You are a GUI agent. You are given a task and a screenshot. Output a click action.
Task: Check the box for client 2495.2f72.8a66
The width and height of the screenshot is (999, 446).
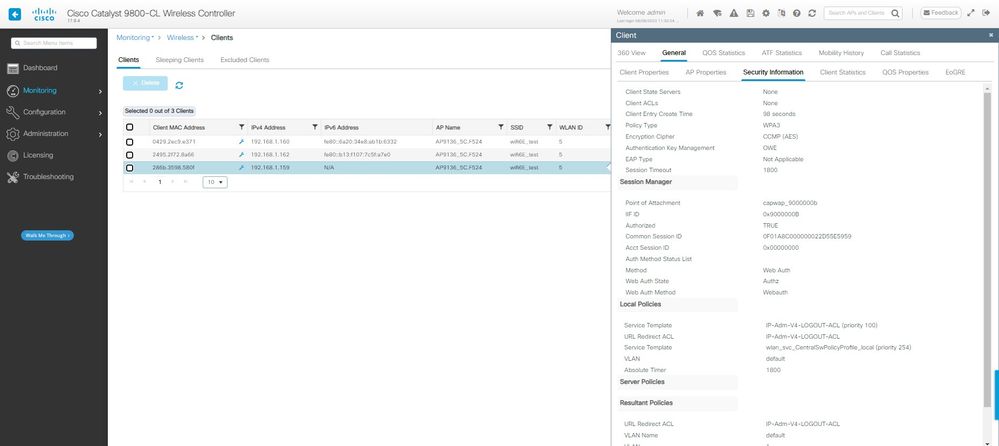(x=130, y=155)
